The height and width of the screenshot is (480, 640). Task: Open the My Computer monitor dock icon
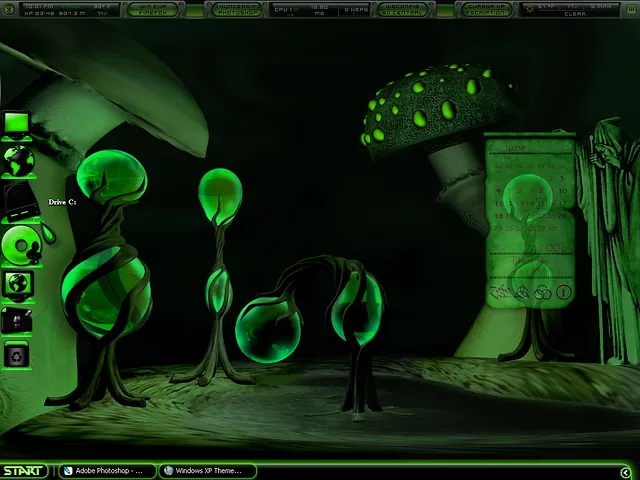coord(17,124)
